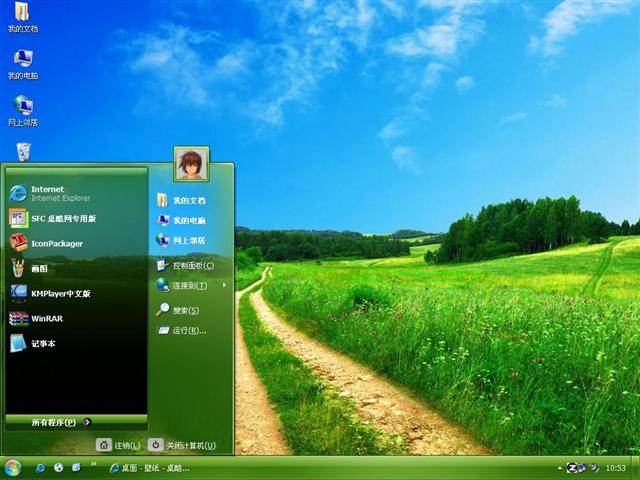
Task: Click the globe icon in quick launch
Action: (58, 468)
